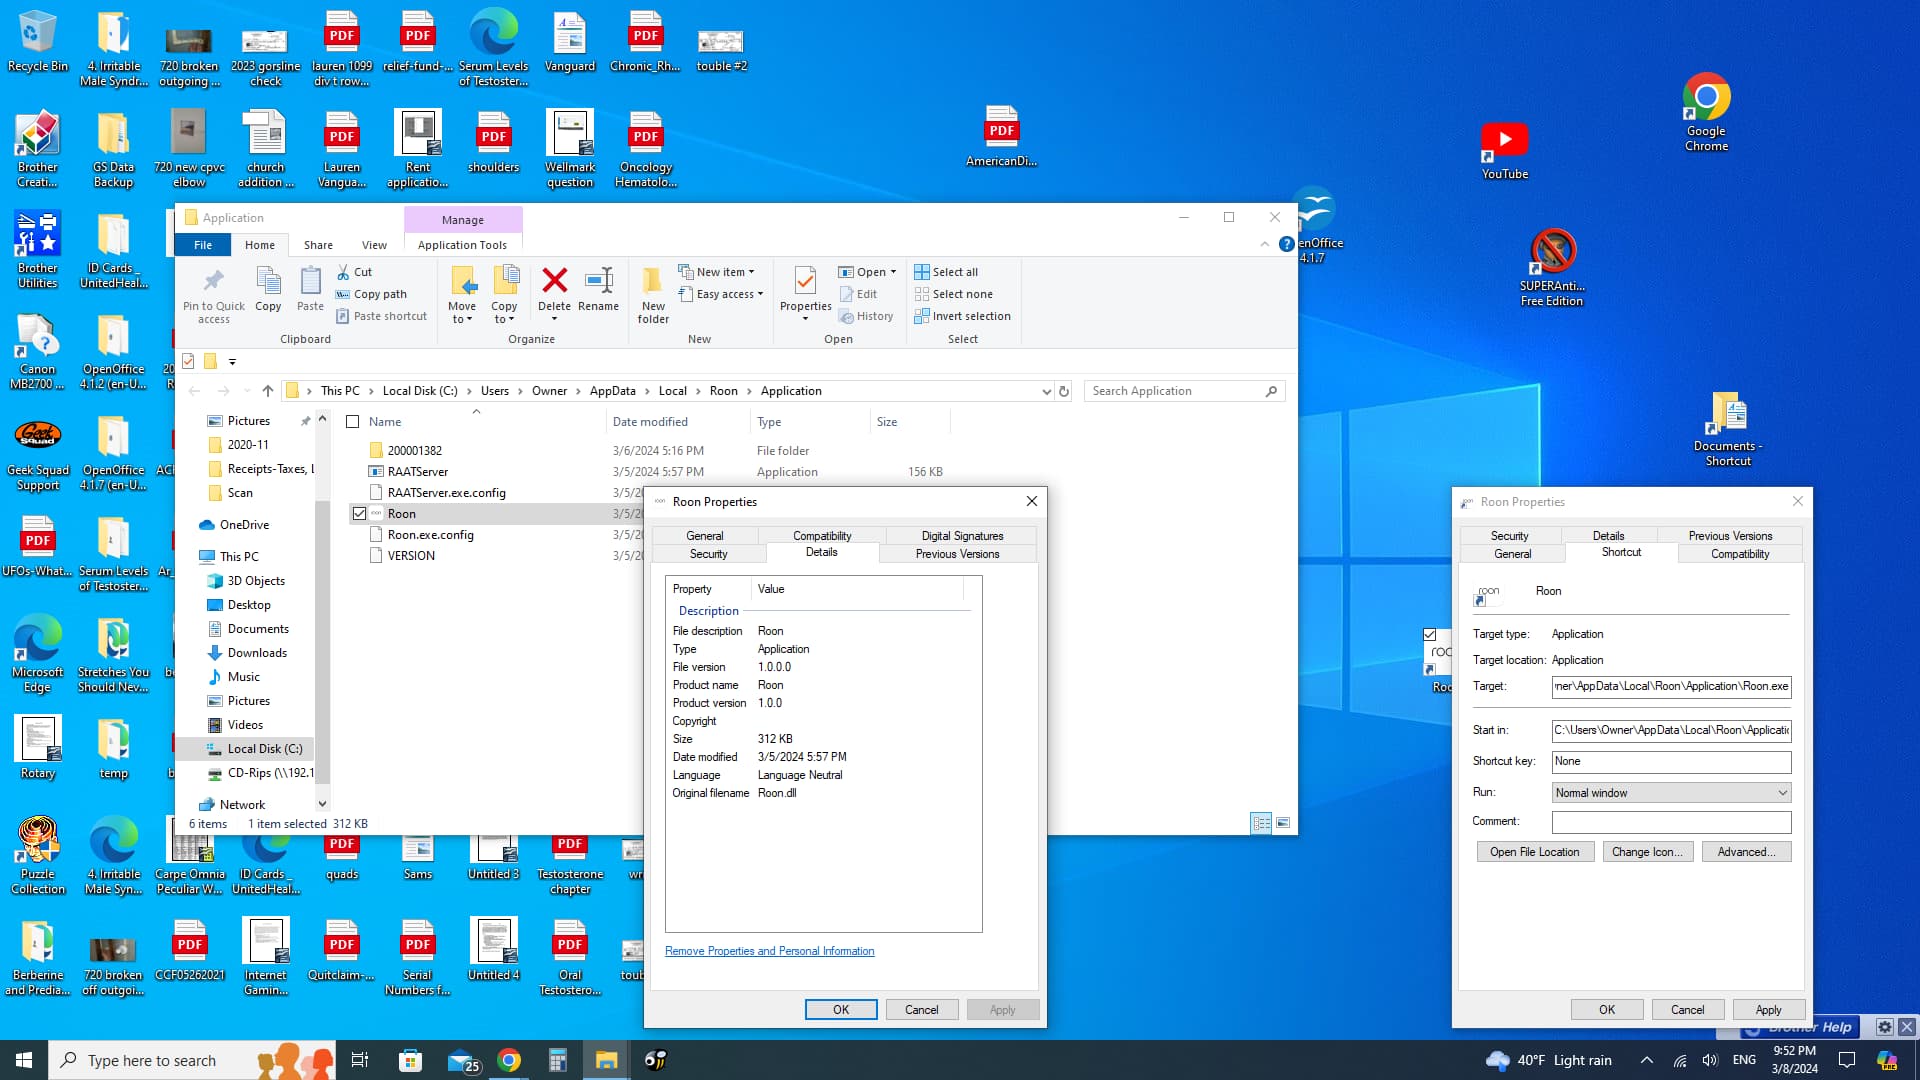Screen dimensions: 1920x1080
Task: Click the Shortcut key field
Action: click(1671, 762)
